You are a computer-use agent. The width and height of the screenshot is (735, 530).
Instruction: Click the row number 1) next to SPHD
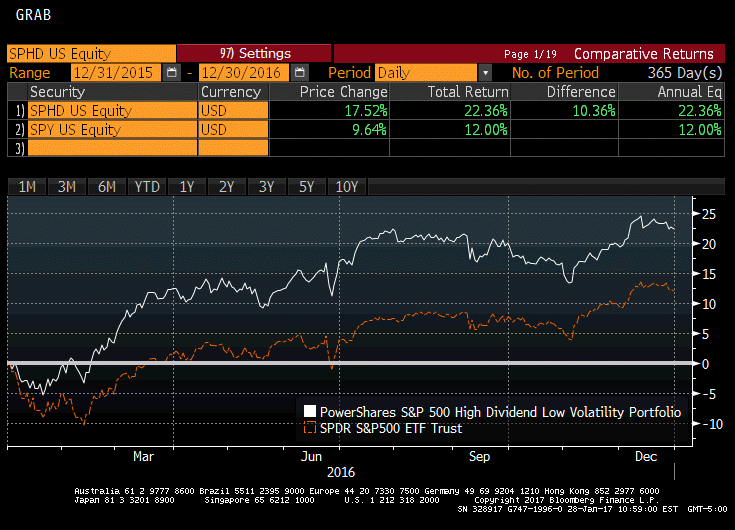(19, 111)
